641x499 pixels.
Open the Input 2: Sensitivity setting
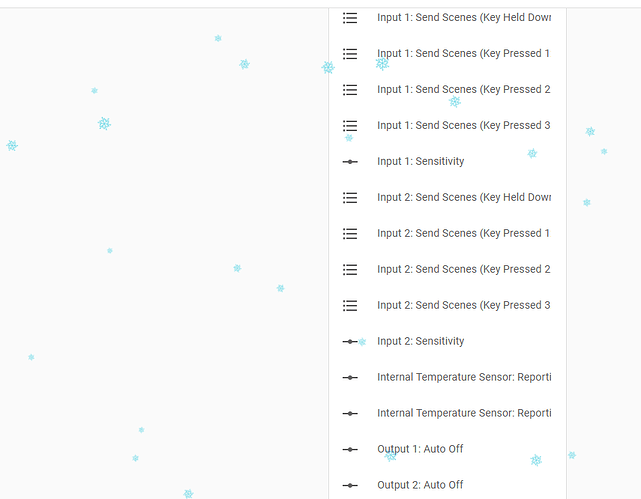420,342
